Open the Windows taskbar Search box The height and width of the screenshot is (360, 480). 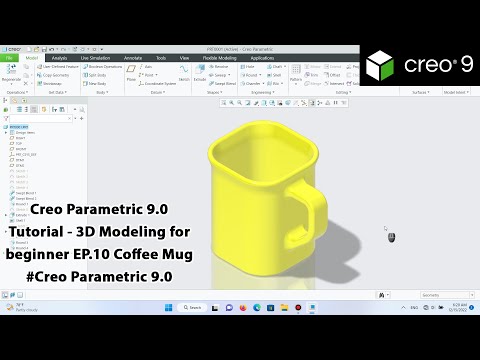coord(192,308)
